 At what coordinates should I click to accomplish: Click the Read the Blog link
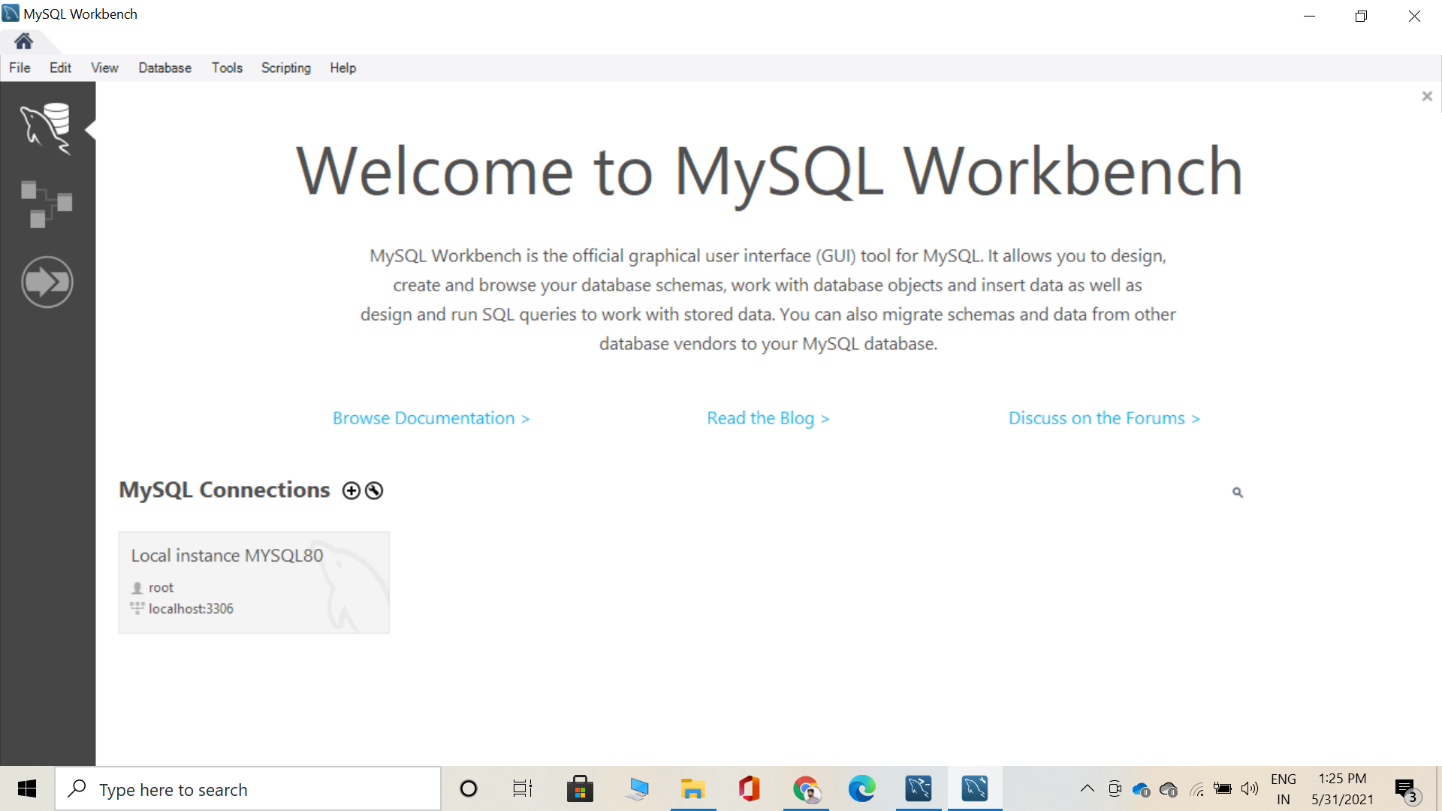pos(768,418)
